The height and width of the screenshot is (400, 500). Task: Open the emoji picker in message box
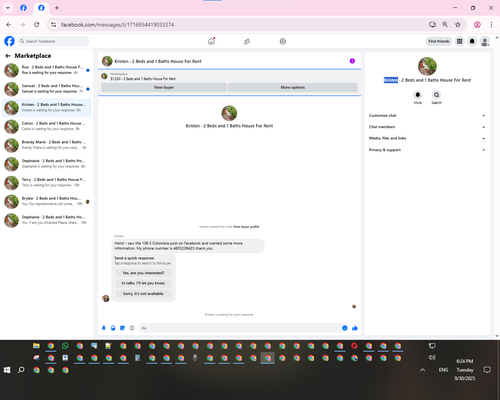(x=345, y=328)
